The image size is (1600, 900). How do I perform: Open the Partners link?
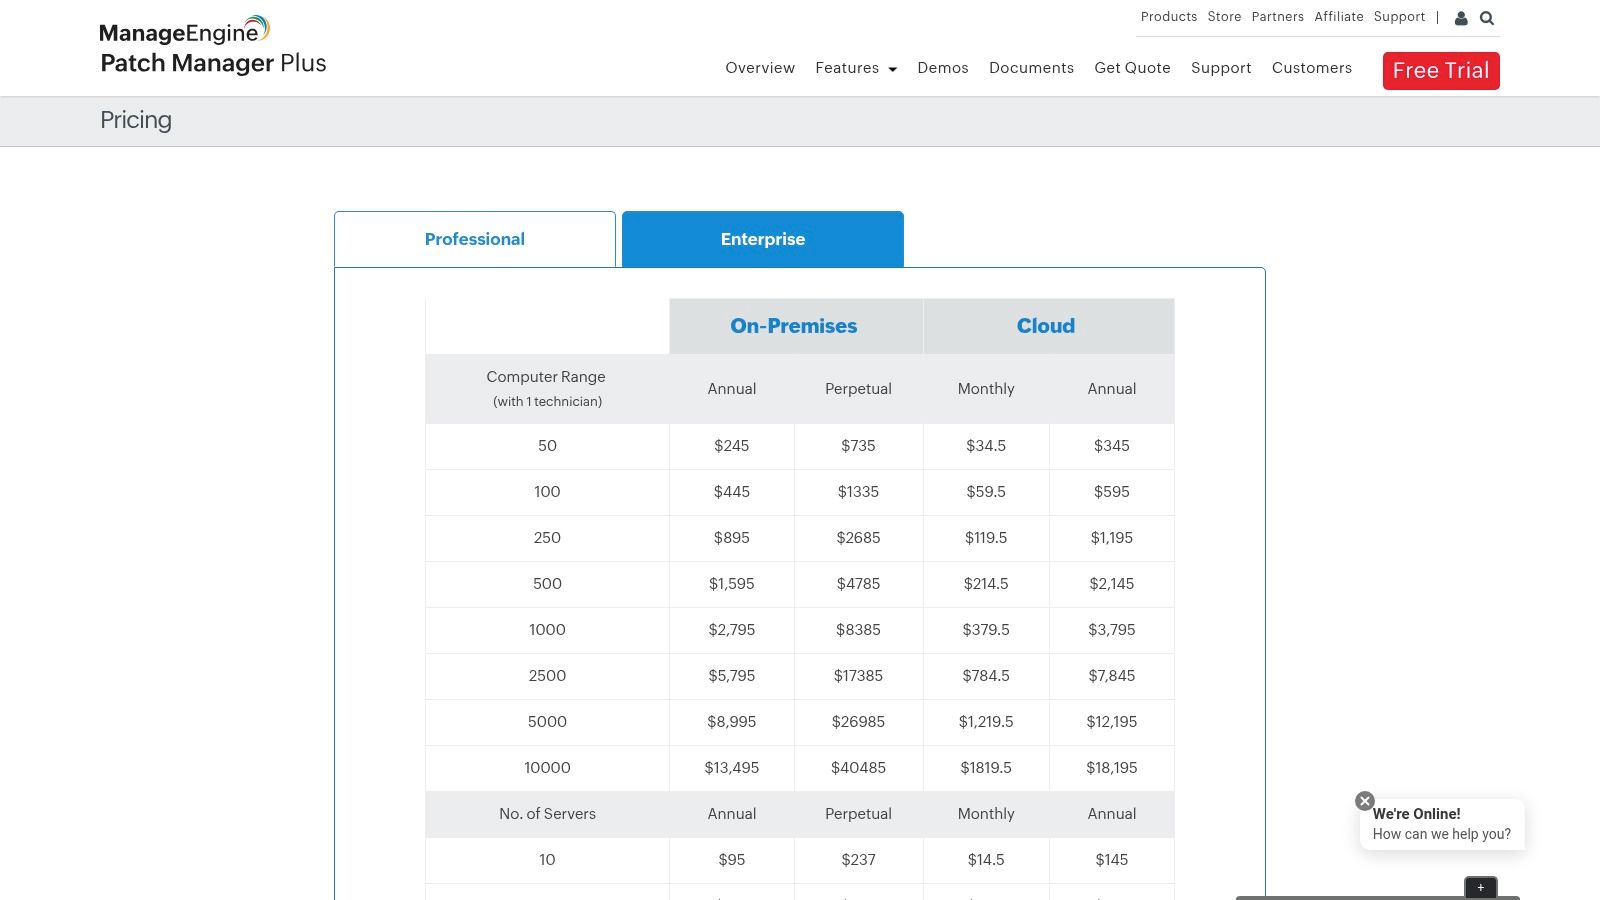click(1278, 17)
